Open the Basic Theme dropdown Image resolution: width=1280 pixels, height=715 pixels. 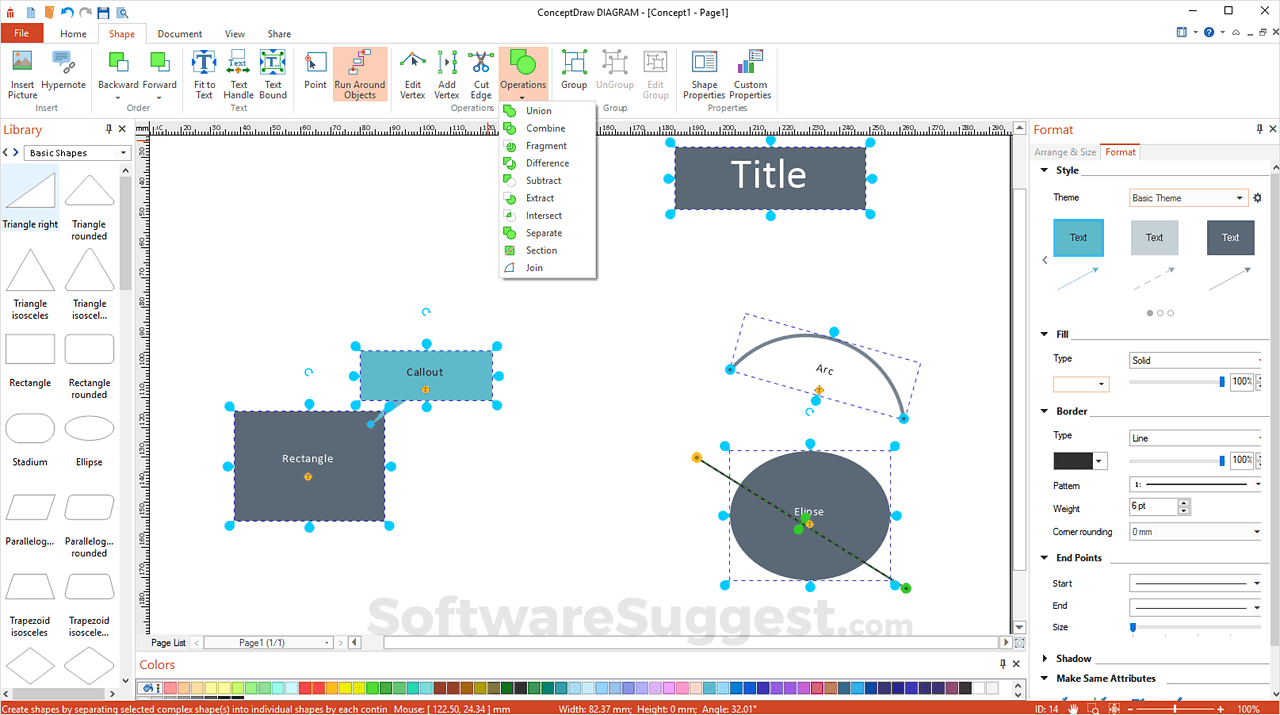(1240, 197)
